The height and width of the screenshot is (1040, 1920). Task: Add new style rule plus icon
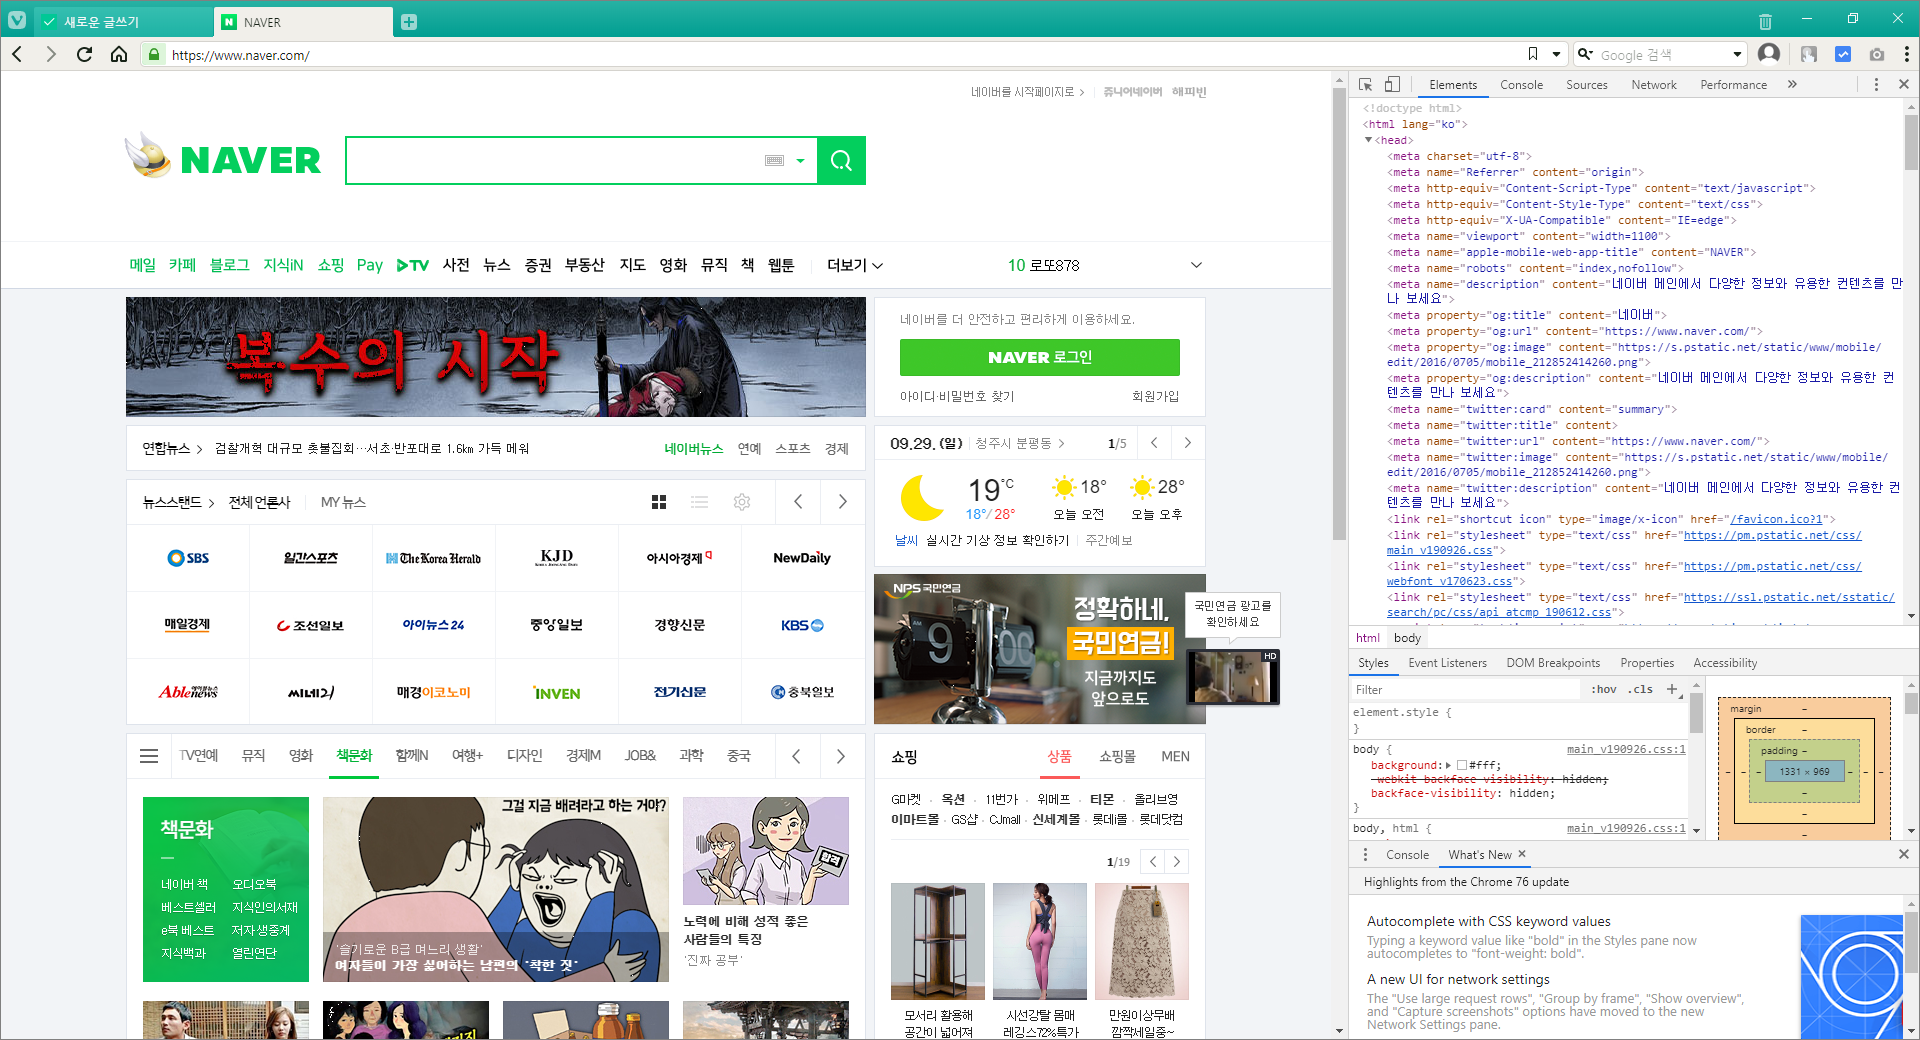tap(1671, 689)
